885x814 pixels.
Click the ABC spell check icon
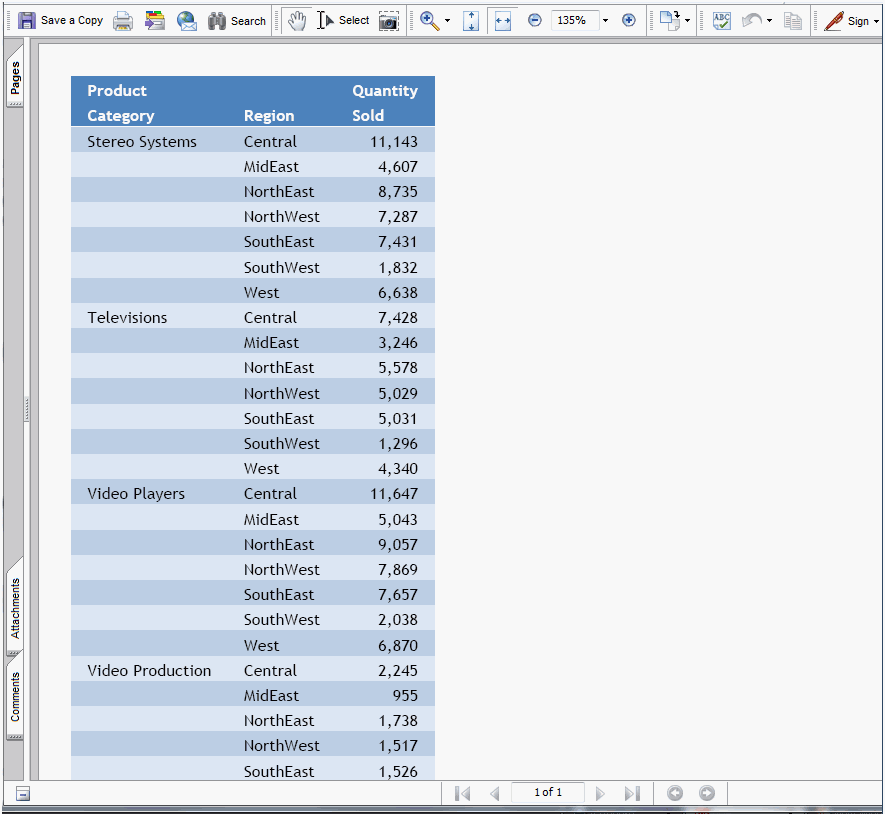coord(721,21)
